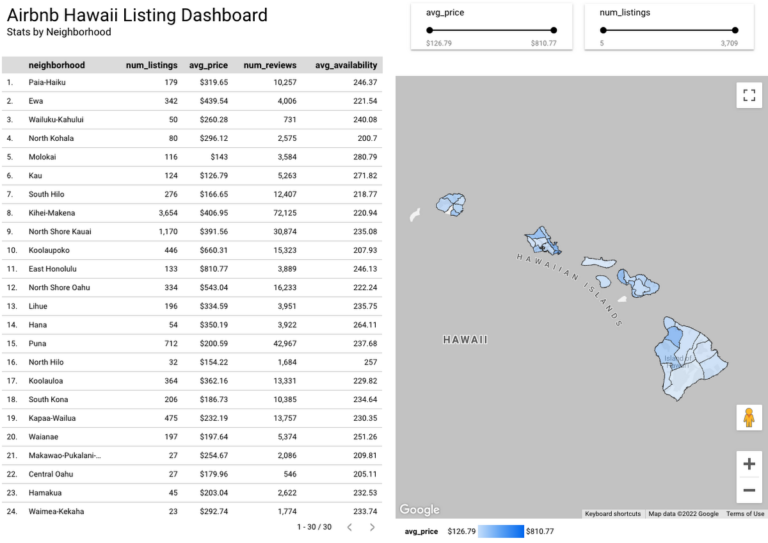Select the Puna neighborhood cell

pos(37,343)
